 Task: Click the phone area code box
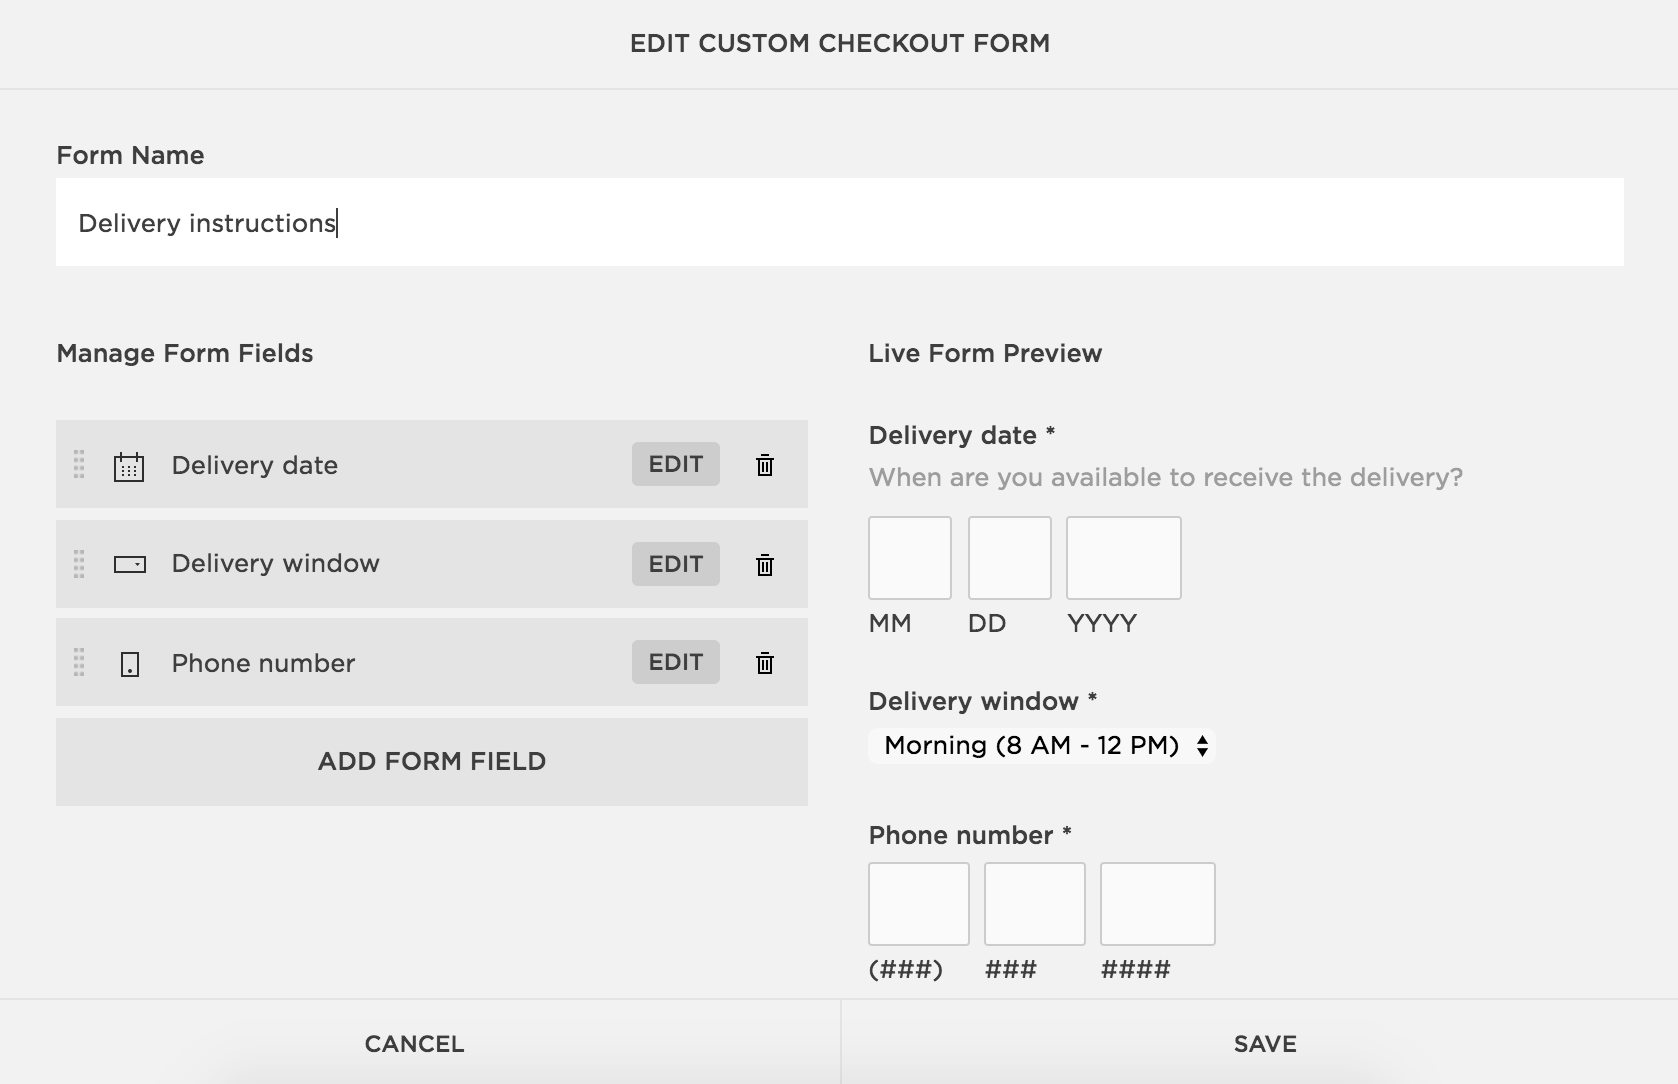(918, 904)
